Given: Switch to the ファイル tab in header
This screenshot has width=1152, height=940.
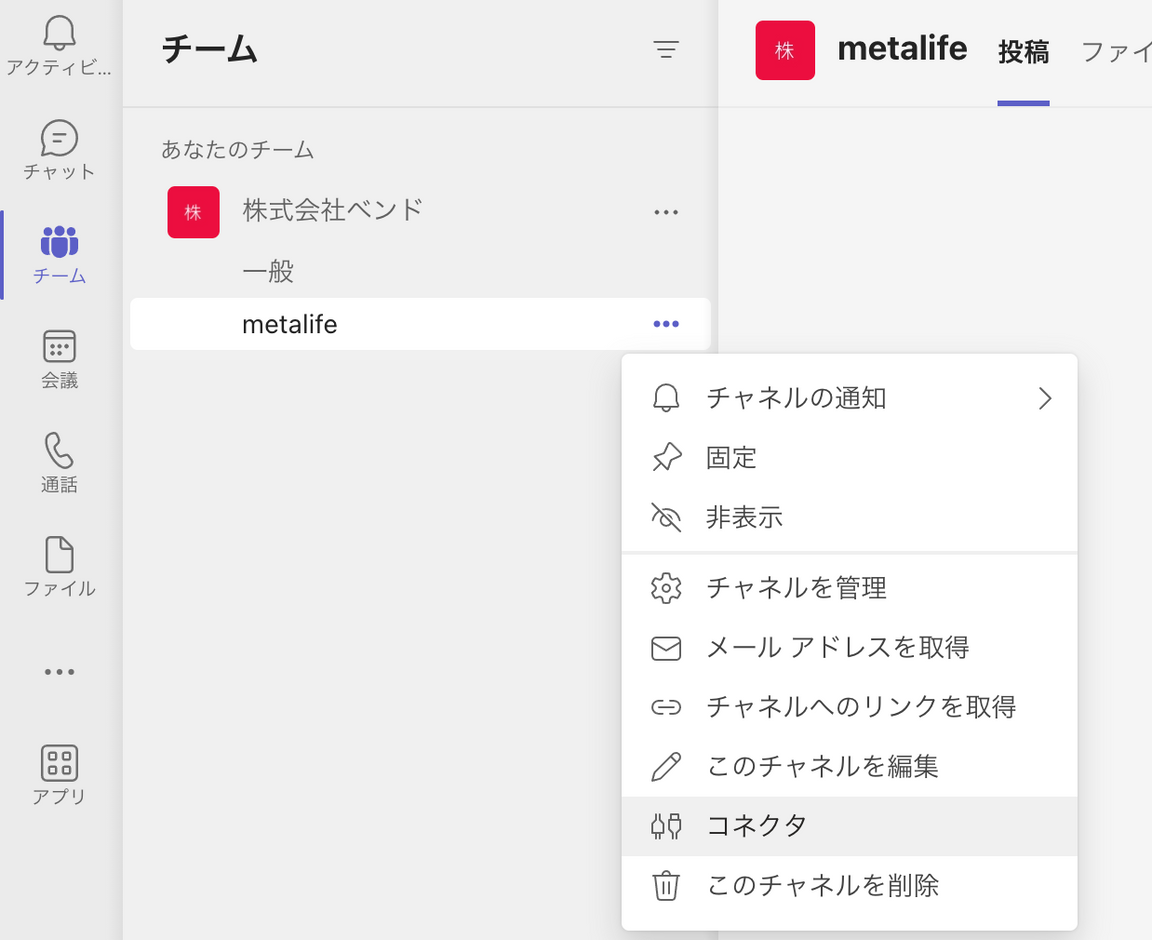Looking at the screenshot, I should click(1115, 51).
